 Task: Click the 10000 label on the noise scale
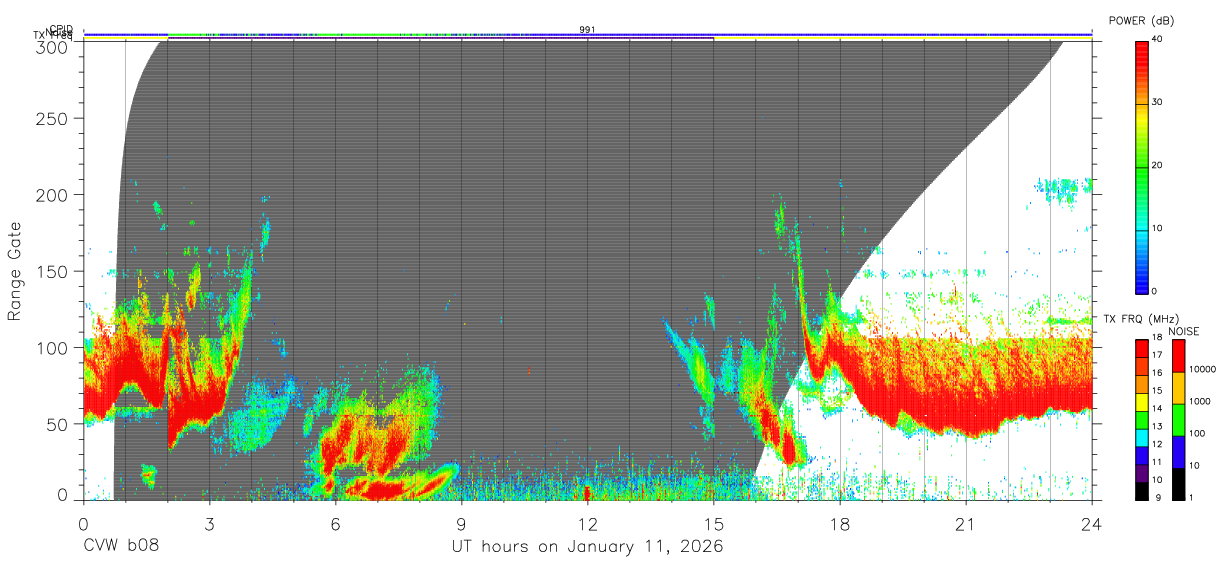point(1203,369)
